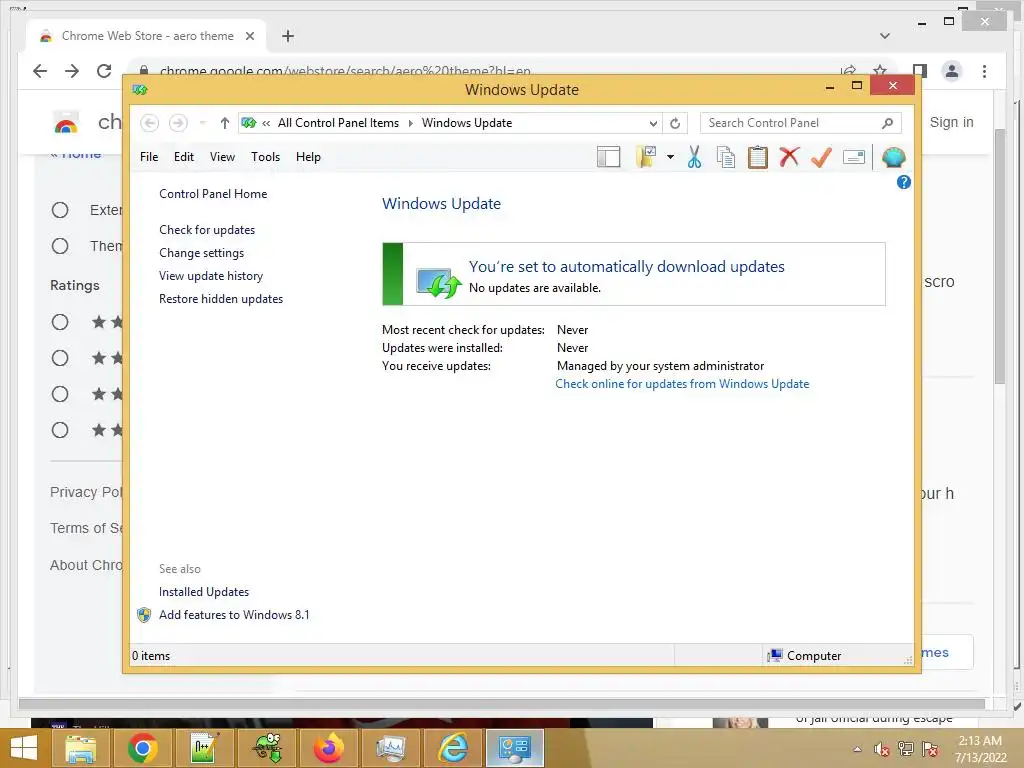Open View update history
The image size is (1024, 768).
coord(211,276)
